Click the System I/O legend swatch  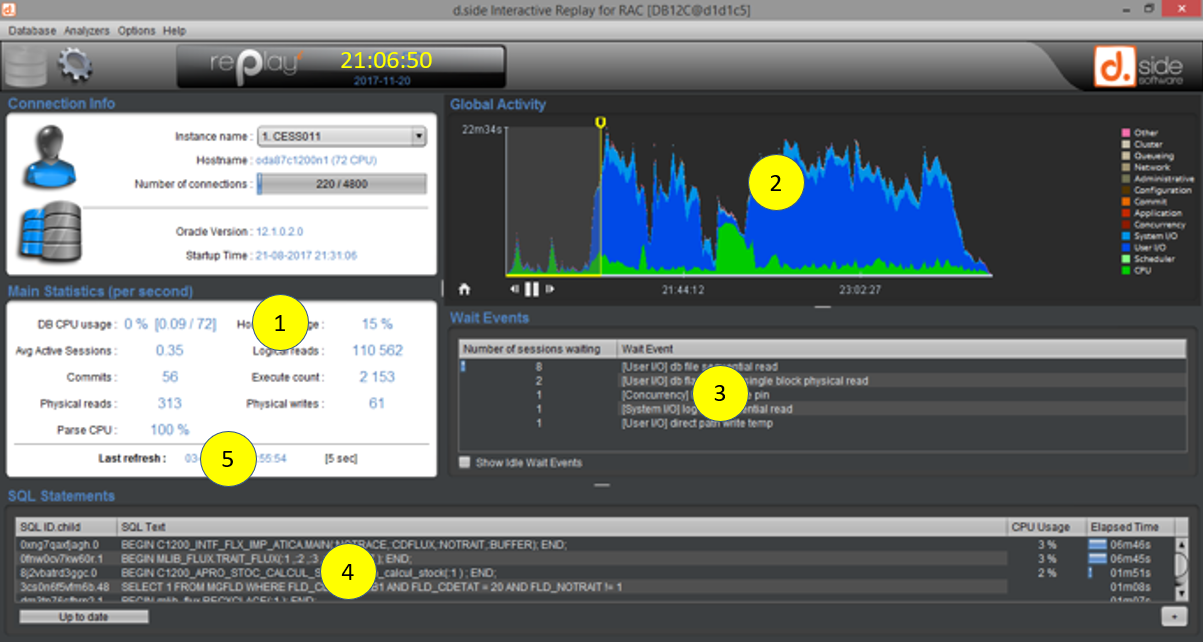point(1126,236)
